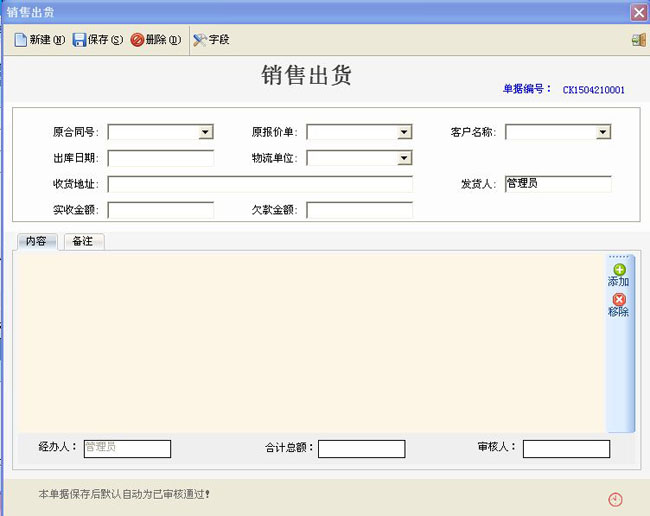Click the red clock icon at the bottom right

615,499
